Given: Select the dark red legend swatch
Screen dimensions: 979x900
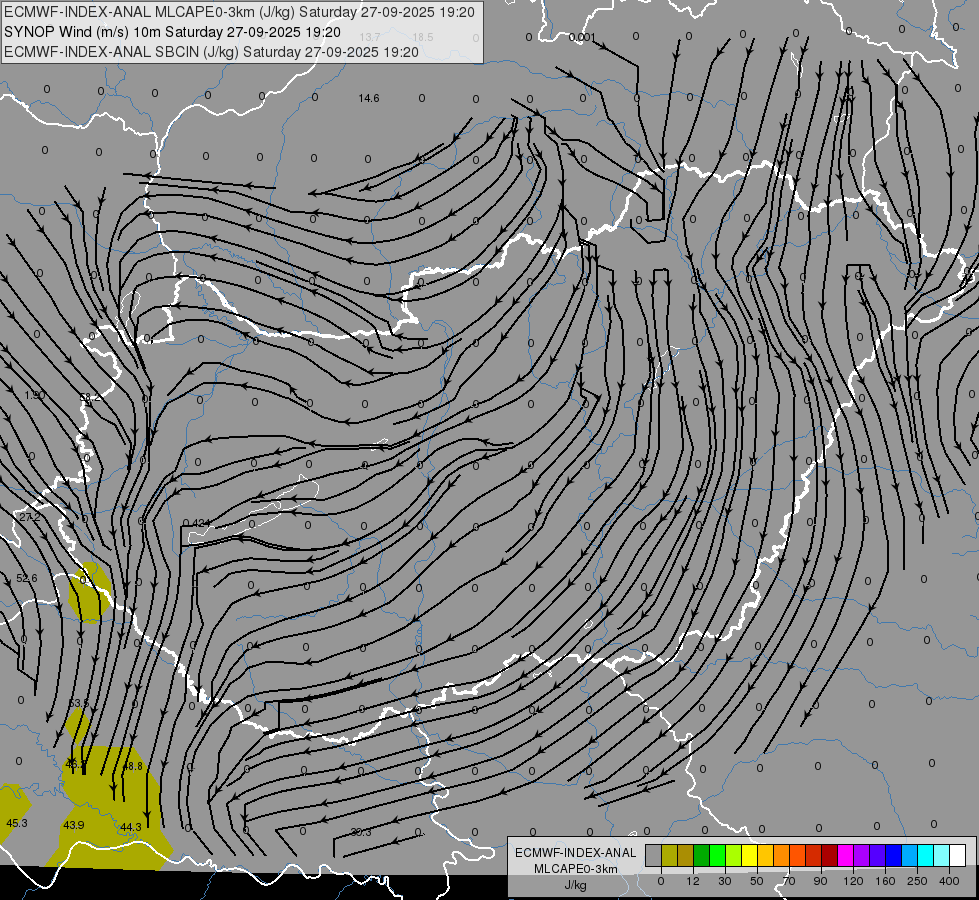Looking at the screenshot, I should pyautogui.click(x=829, y=855).
